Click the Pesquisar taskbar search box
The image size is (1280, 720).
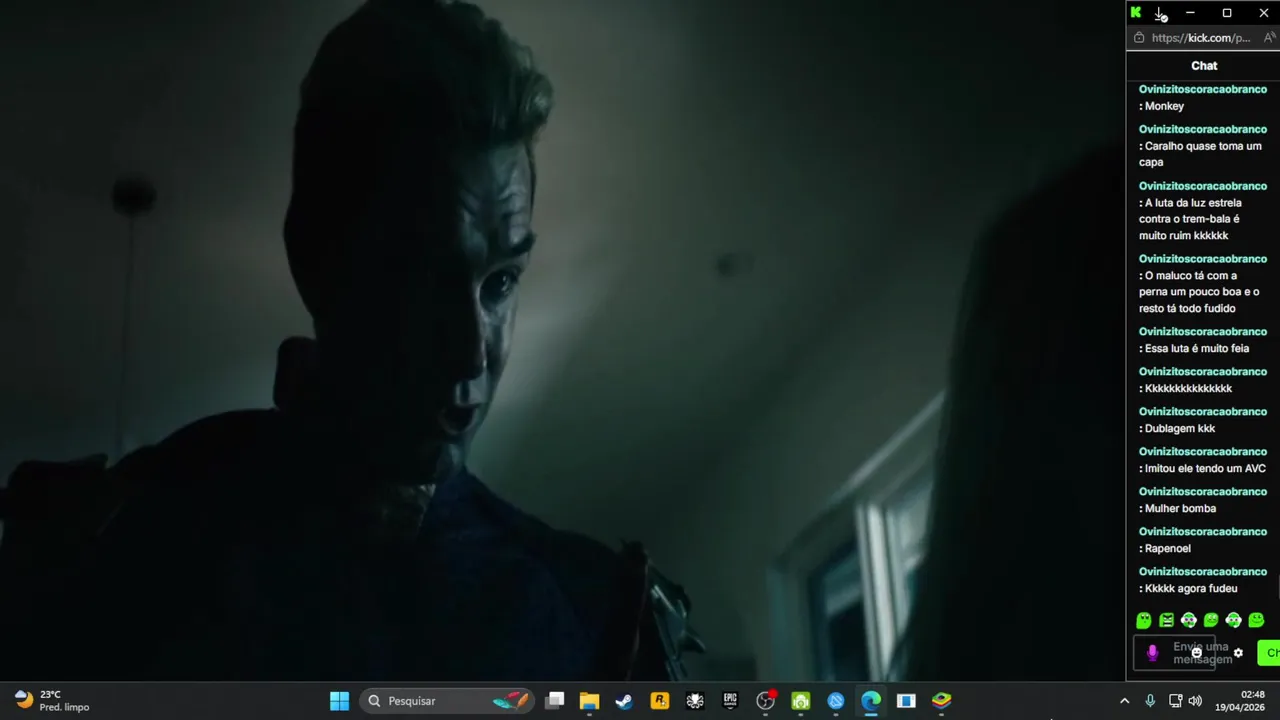[x=446, y=701]
